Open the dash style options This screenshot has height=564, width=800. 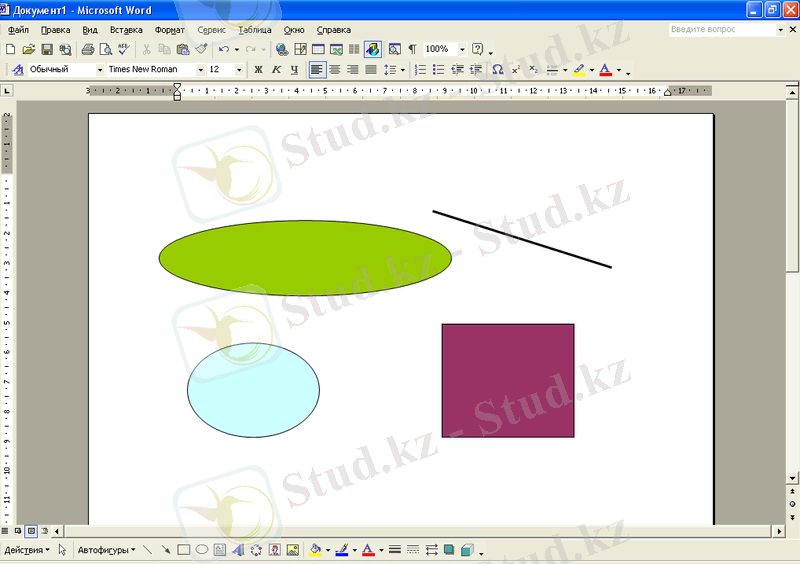(x=413, y=550)
